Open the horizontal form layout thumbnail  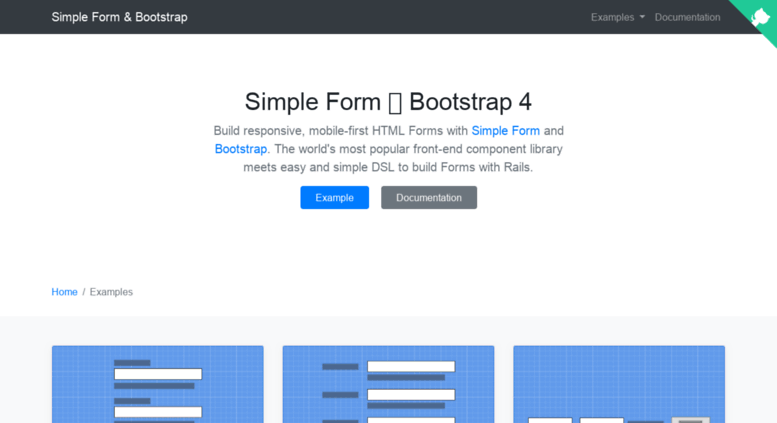coord(388,384)
